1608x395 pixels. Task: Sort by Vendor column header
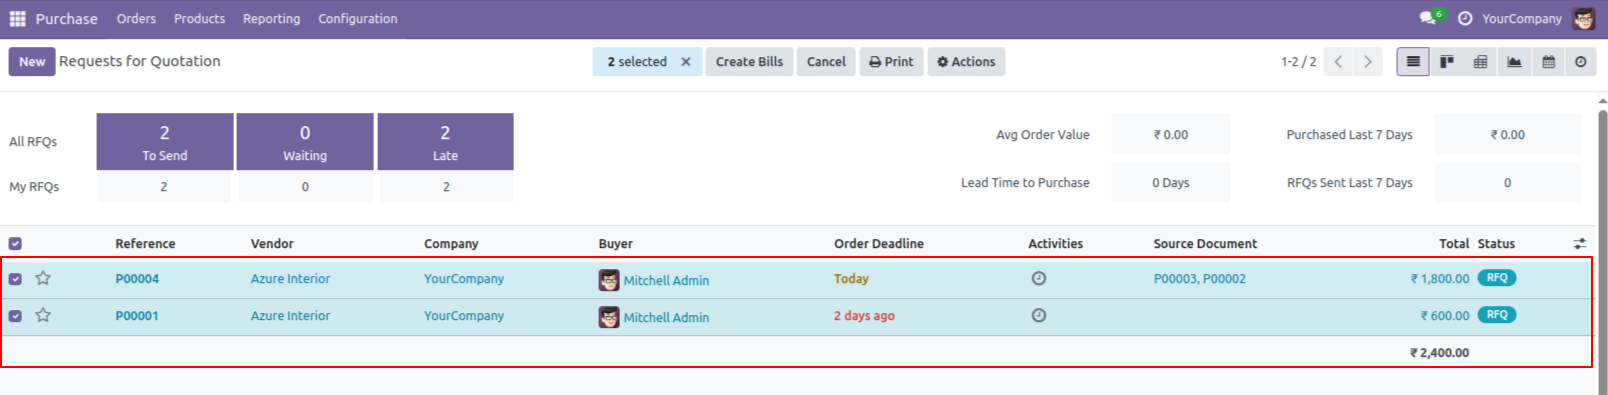pos(272,244)
